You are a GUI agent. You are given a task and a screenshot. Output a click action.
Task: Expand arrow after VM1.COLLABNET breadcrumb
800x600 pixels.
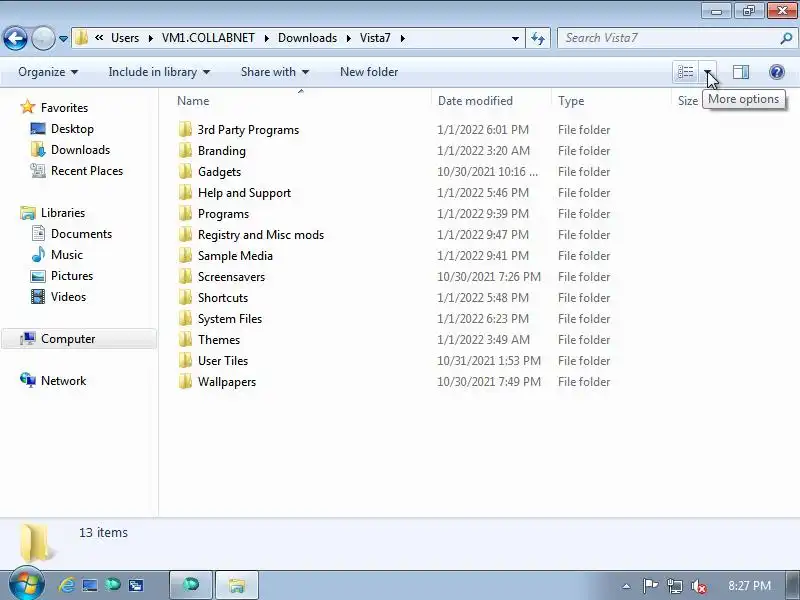(266, 38)
